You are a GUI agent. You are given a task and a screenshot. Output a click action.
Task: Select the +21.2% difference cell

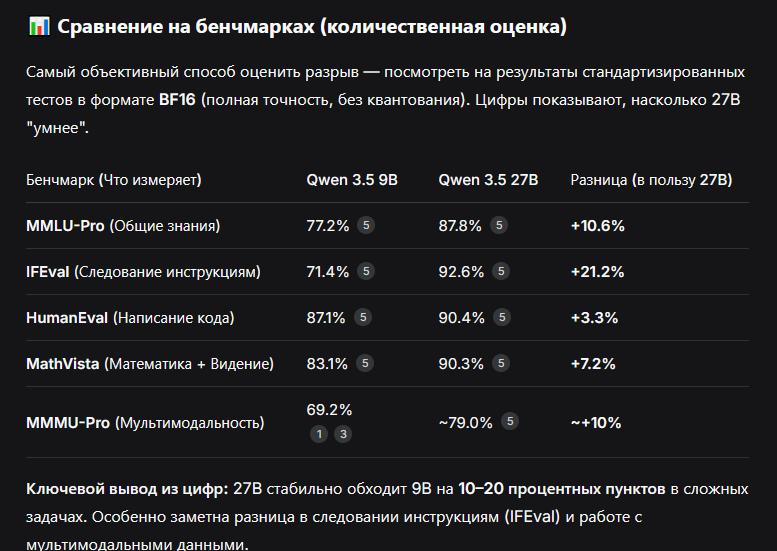click(x=597, y=272)
